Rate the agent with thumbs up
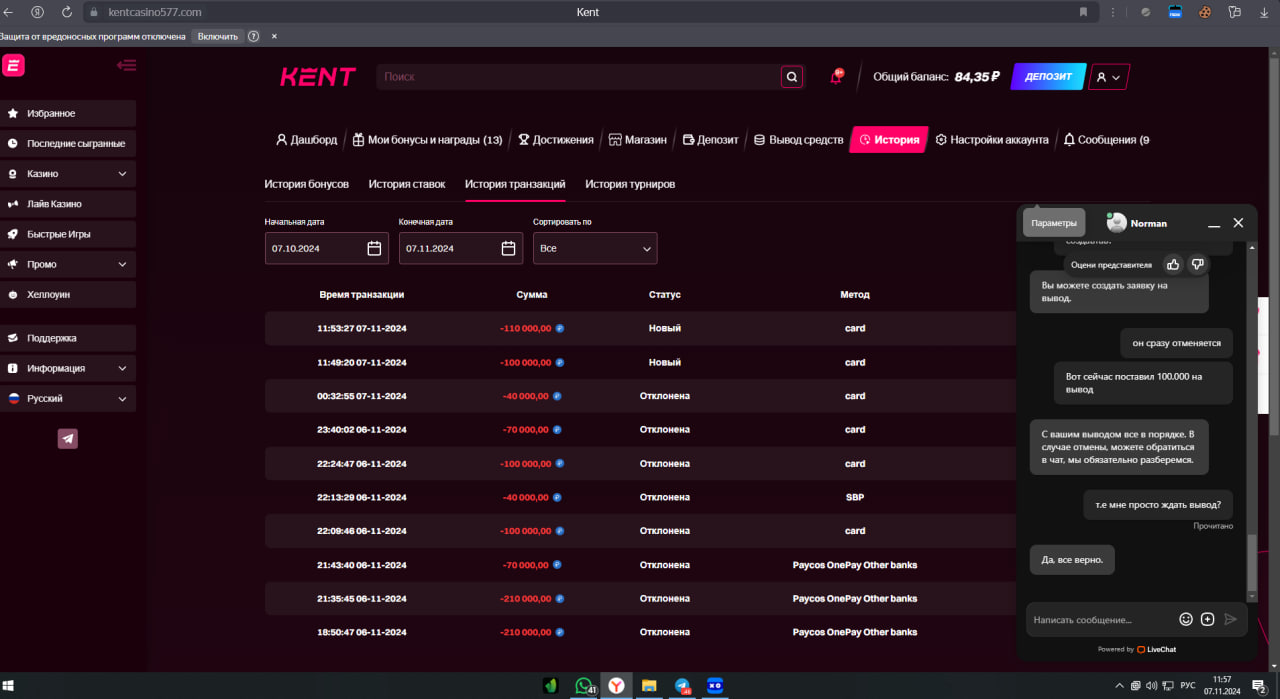1280x699 pixels. pyautogui.click(x=1173, y=265)
